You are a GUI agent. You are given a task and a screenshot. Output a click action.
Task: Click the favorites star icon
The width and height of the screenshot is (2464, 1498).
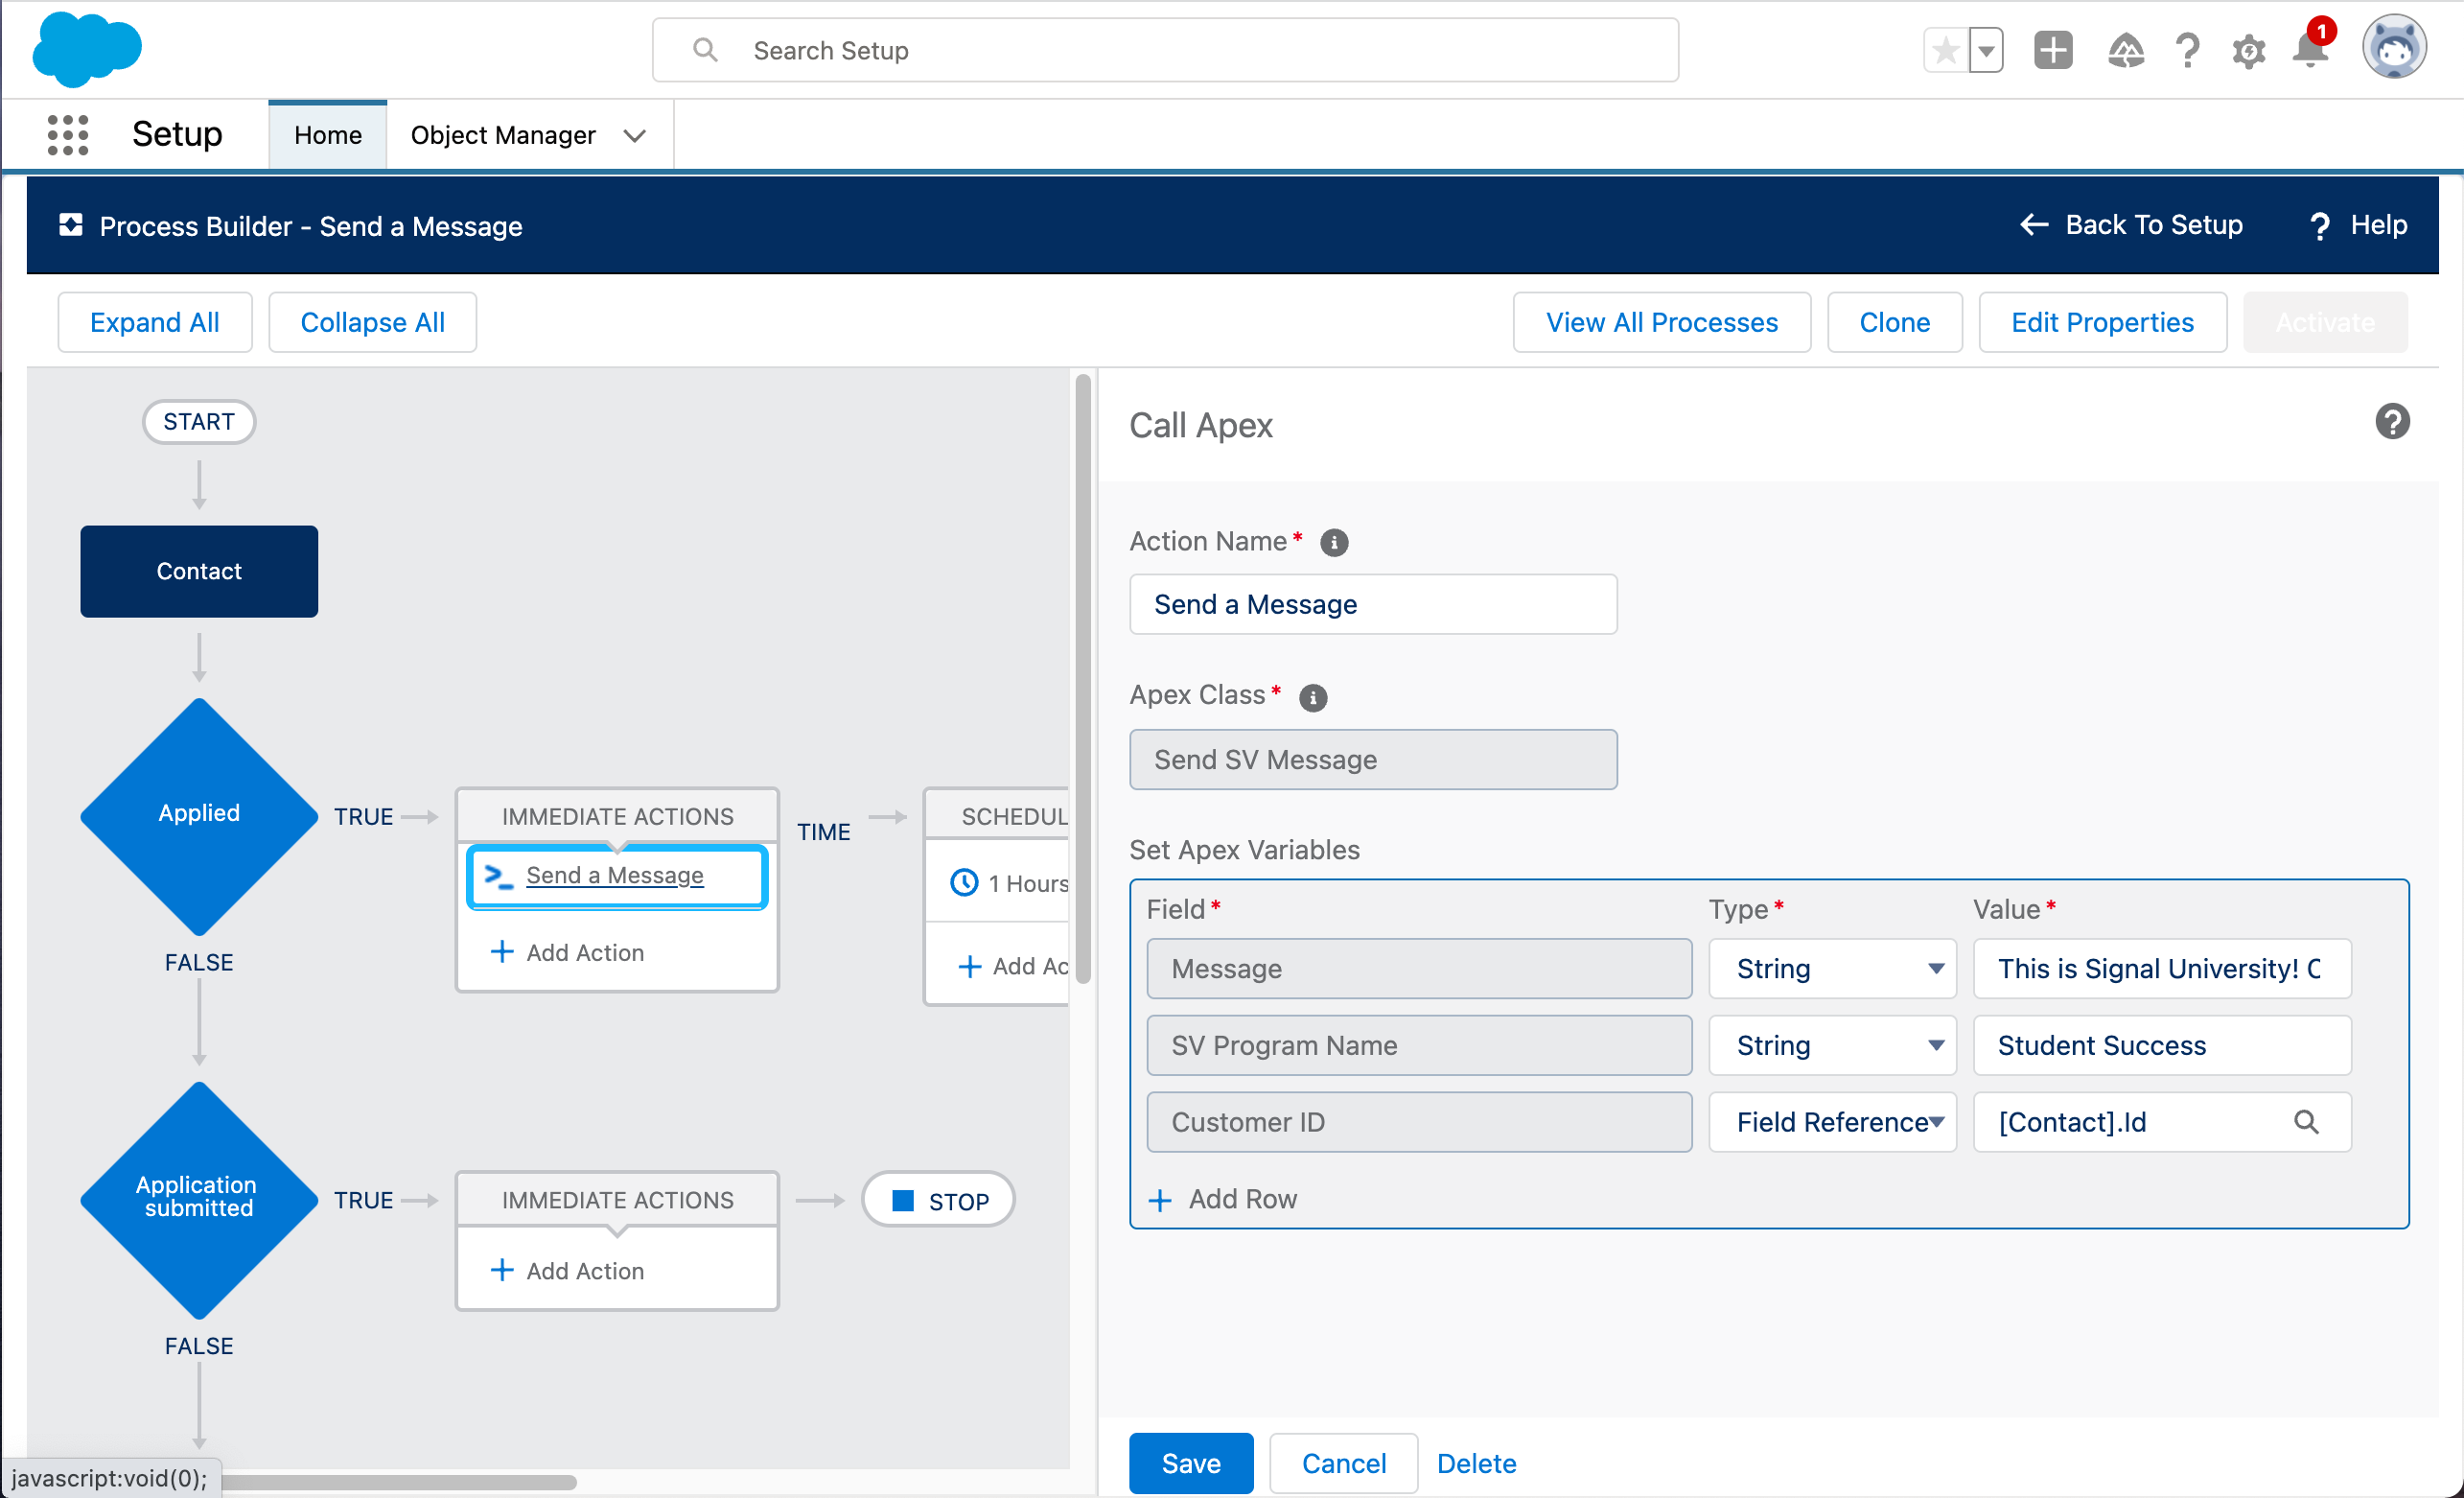pyautogui.click(x=1946, y=50)
